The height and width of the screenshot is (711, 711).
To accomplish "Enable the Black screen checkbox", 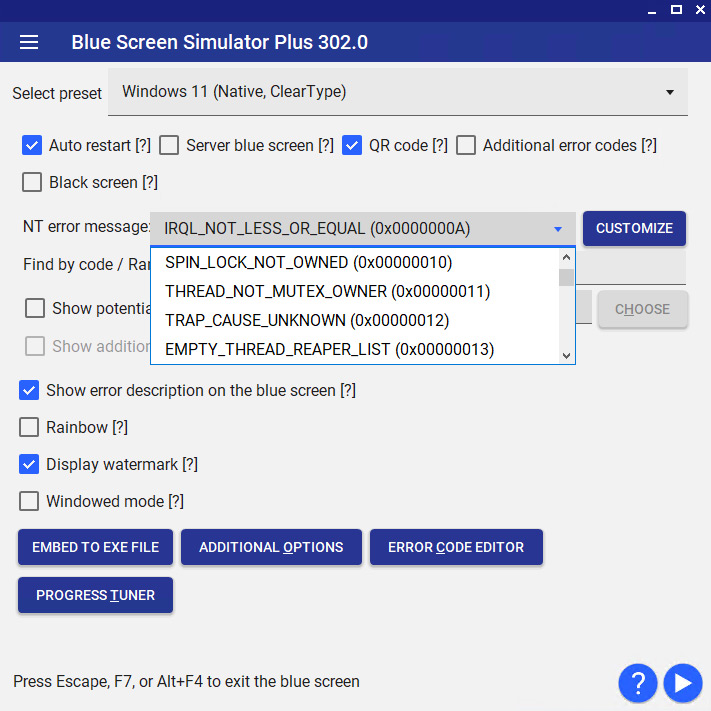I will pyautogui.click(x=32, y=182).
